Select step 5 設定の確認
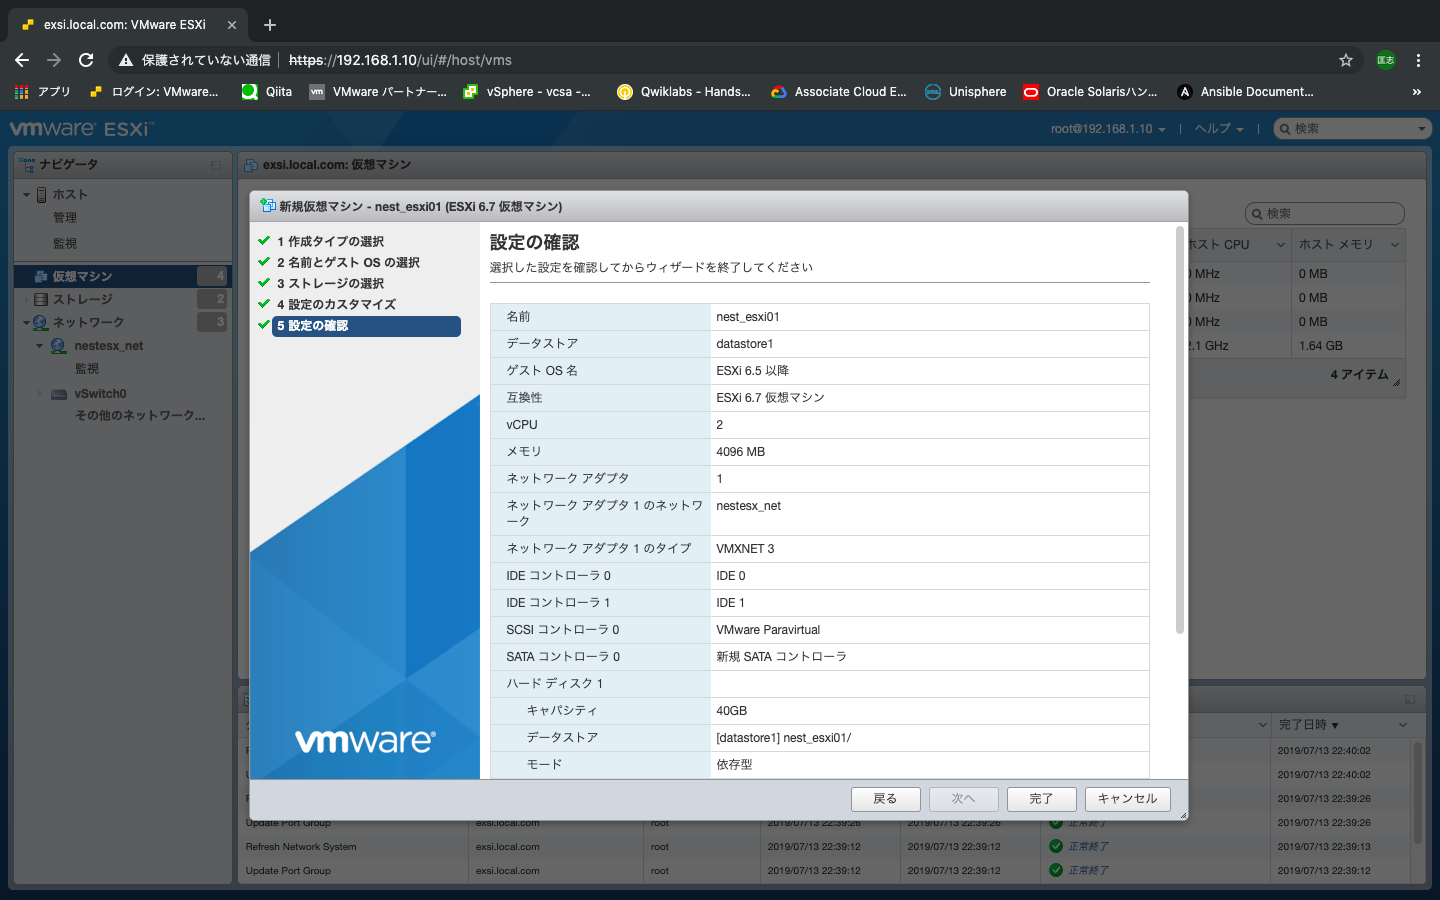The image size is (1440, 900). click(366, 326)
